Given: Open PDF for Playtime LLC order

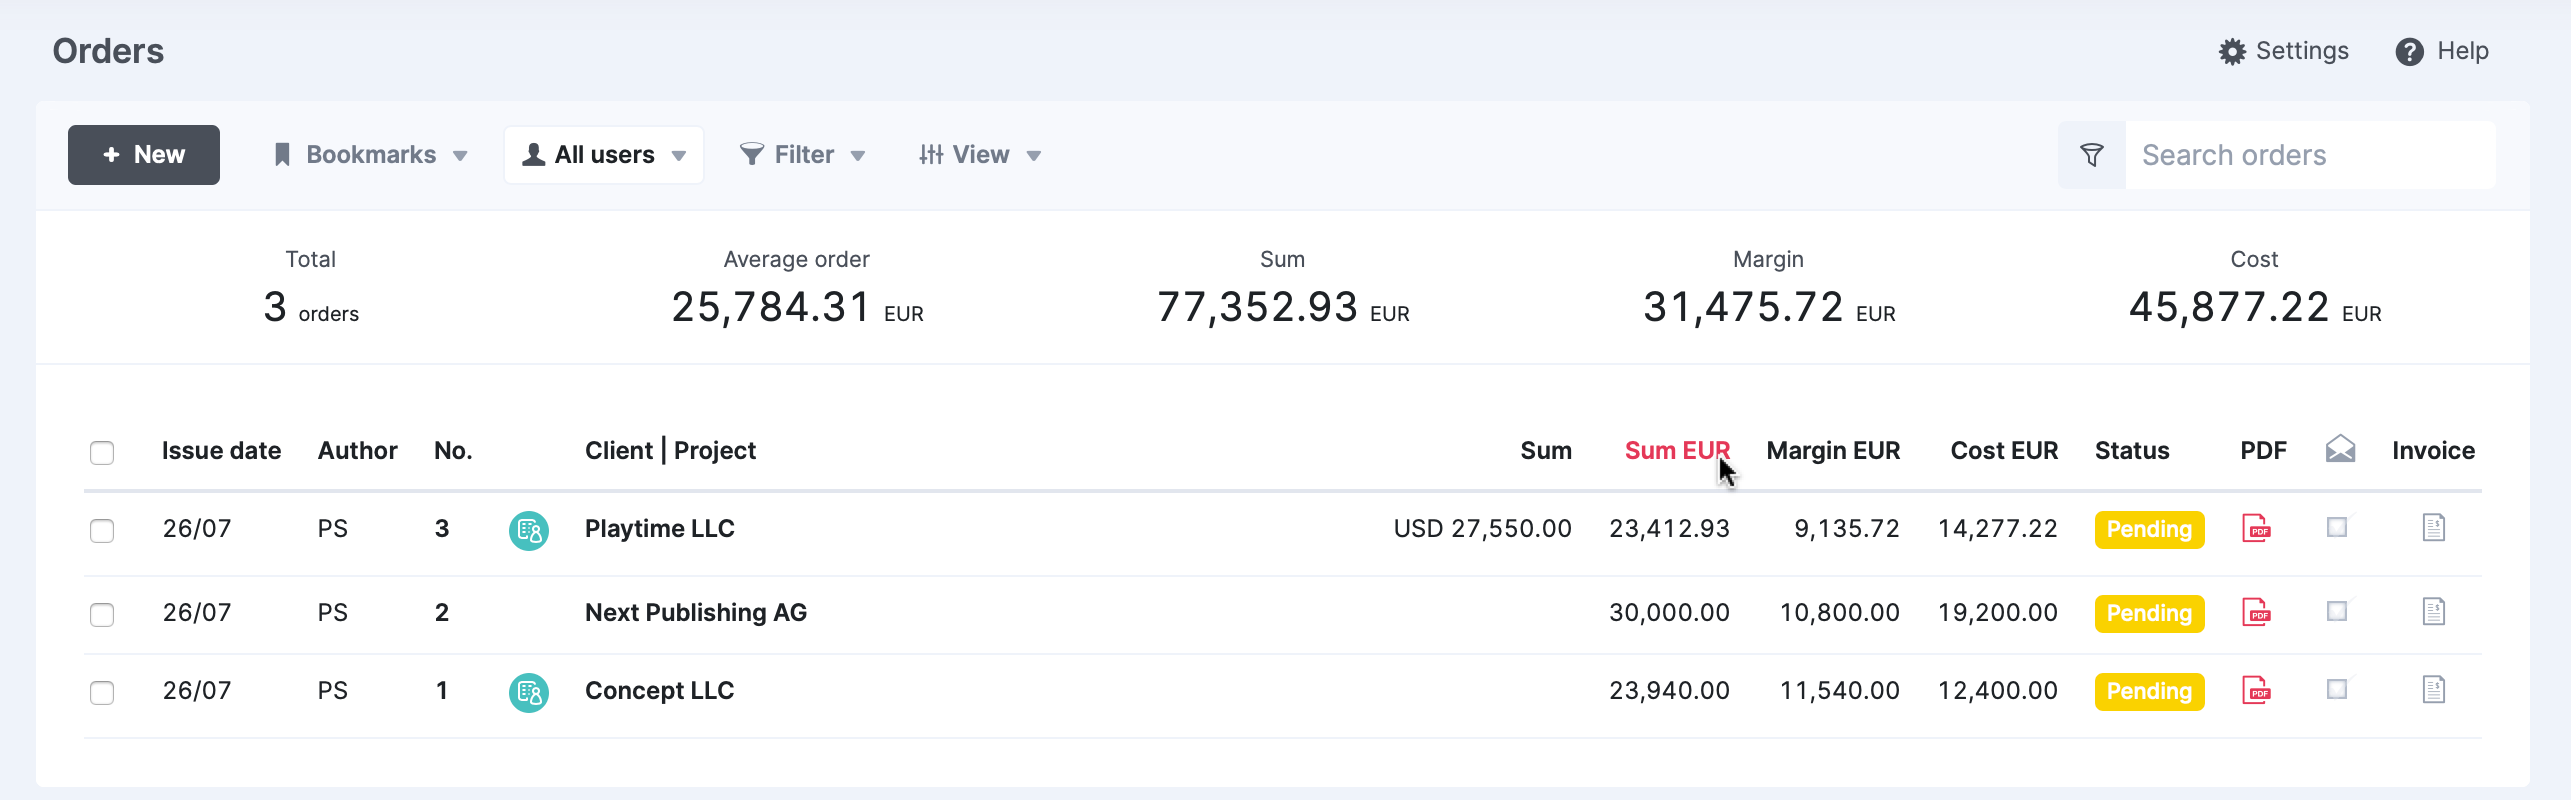Looking at the screenshot, I should point(2256,528).
